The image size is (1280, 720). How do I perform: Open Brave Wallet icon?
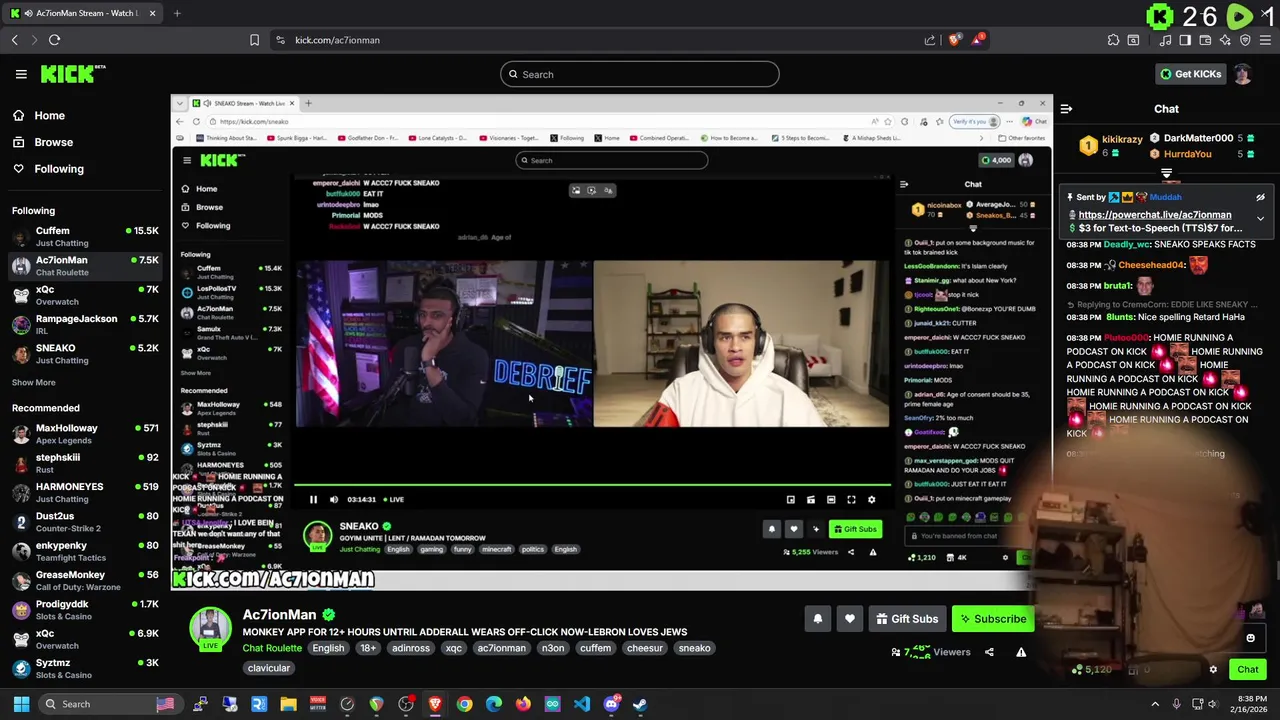tap(1205, 40)
